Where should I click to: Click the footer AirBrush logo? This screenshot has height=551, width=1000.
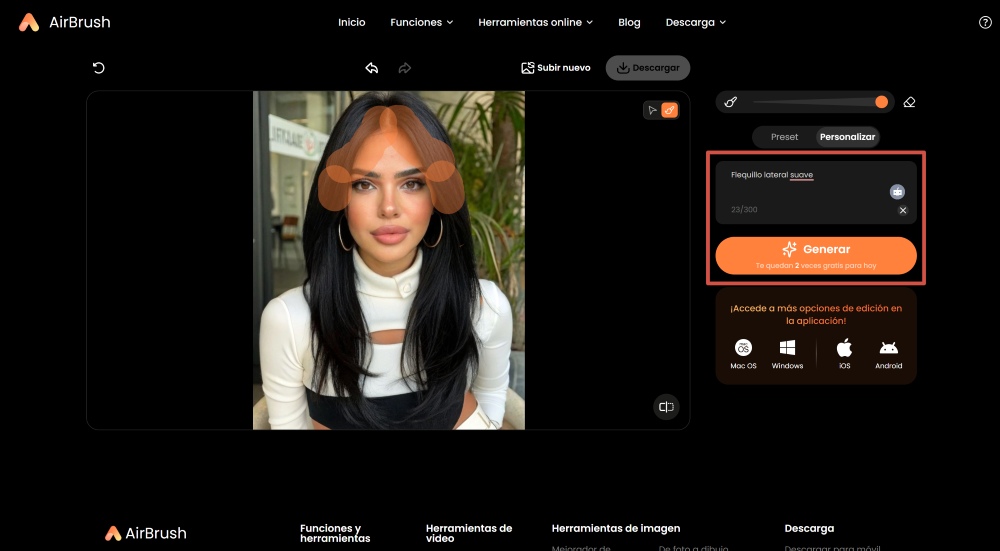pyautogui.click(x=146, y=533)
